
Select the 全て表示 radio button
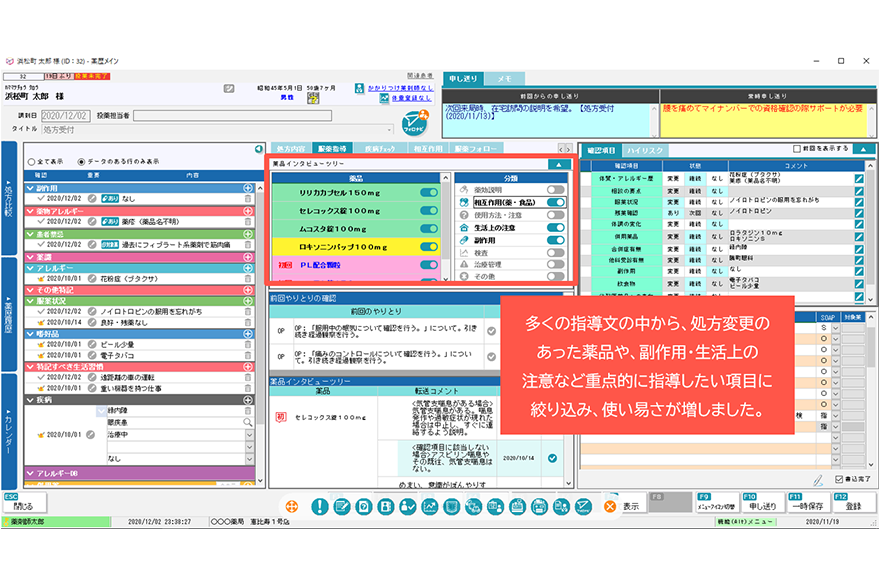pos(28,161)
